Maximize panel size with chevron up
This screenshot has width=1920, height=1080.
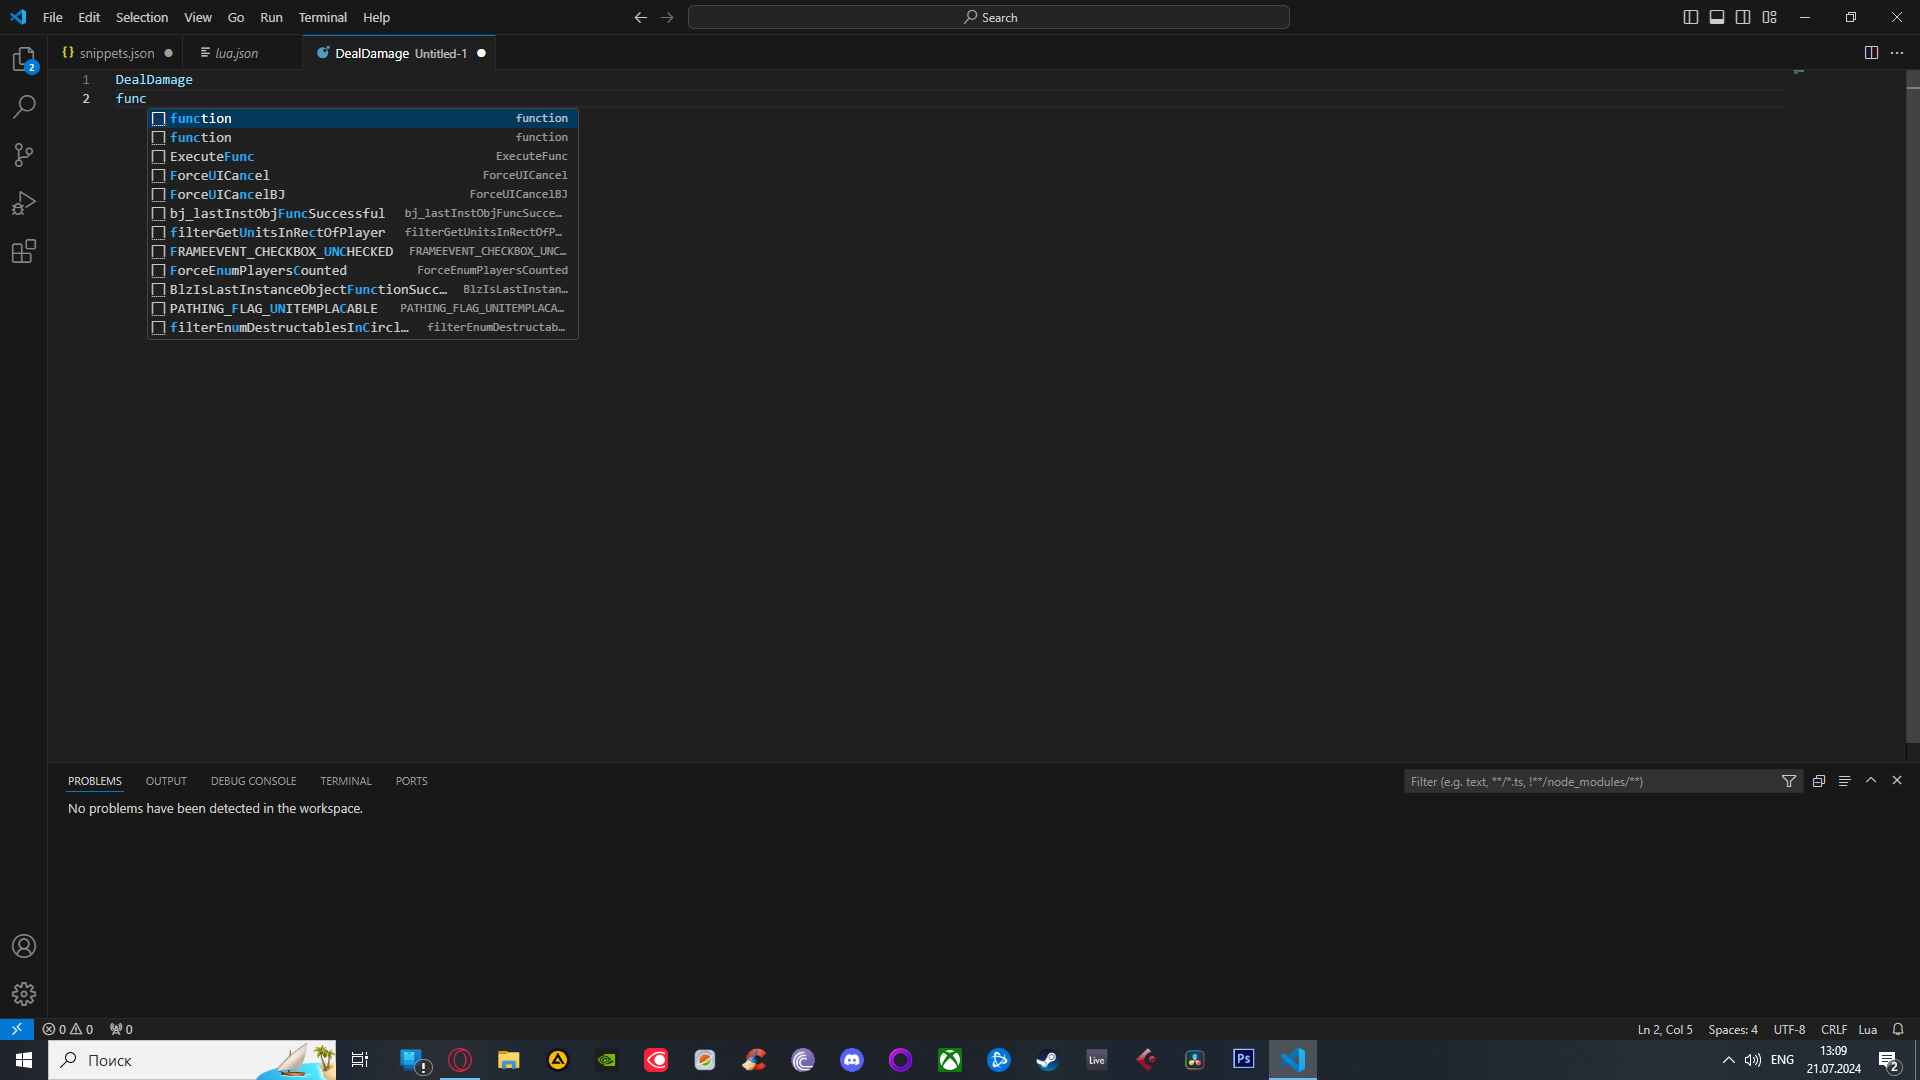coord(1871,780)
